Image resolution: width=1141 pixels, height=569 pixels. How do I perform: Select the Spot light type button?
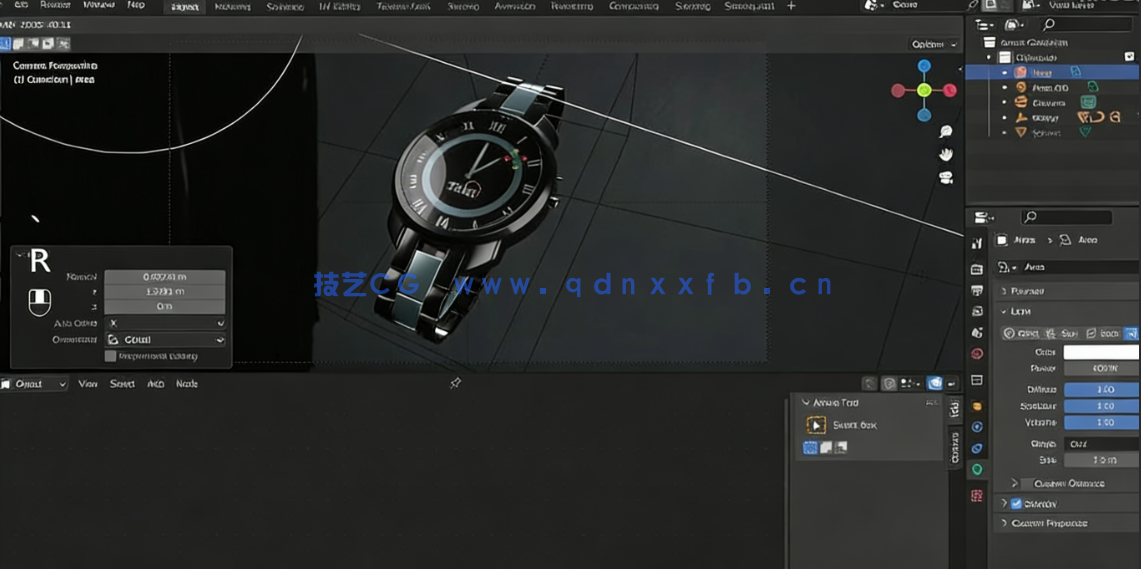[1102, 333]
